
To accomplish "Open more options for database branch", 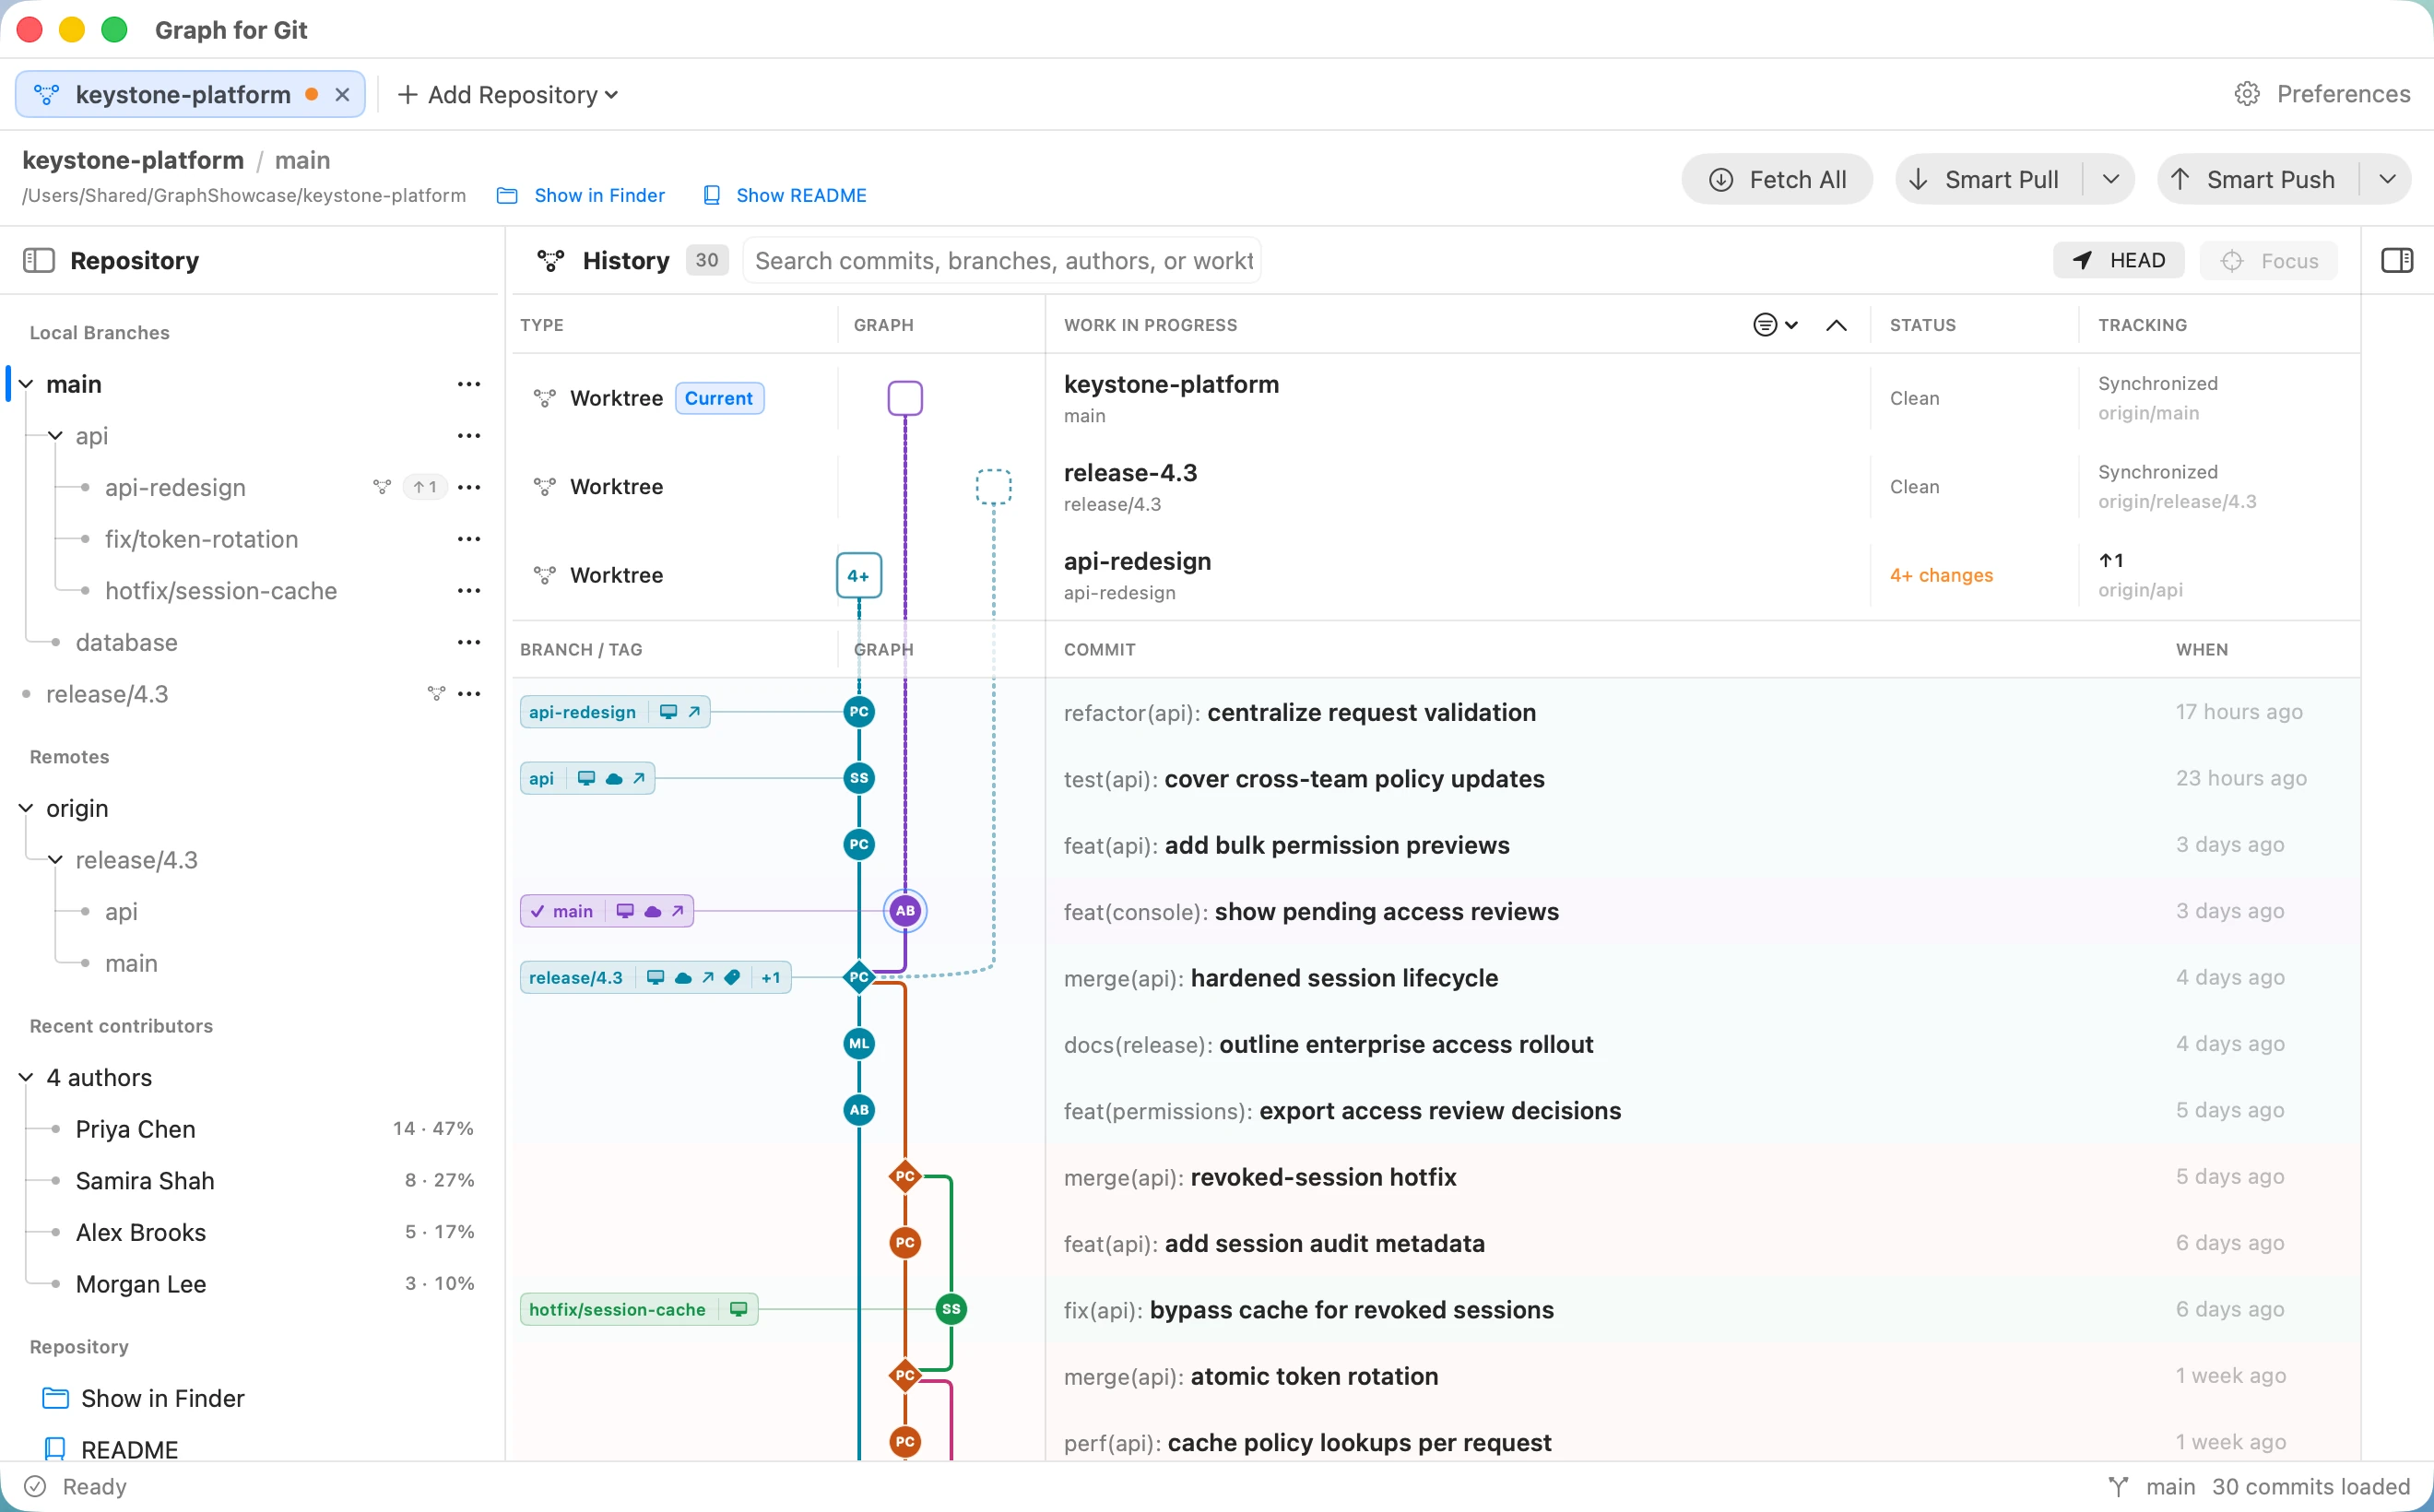I will pyautogui.click(x=469, y=642).
